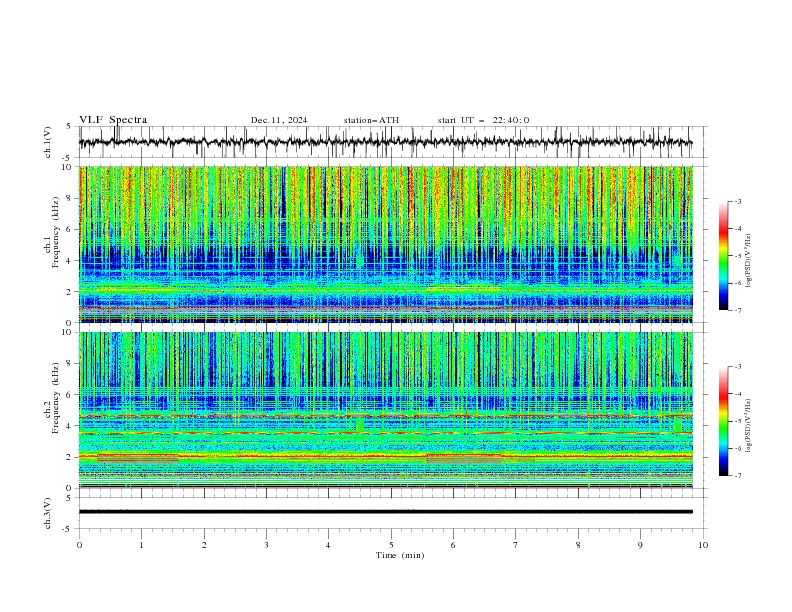Click the "10" tick on the time axis
Viewport: 792px width, 612px height.
(703, 545)
